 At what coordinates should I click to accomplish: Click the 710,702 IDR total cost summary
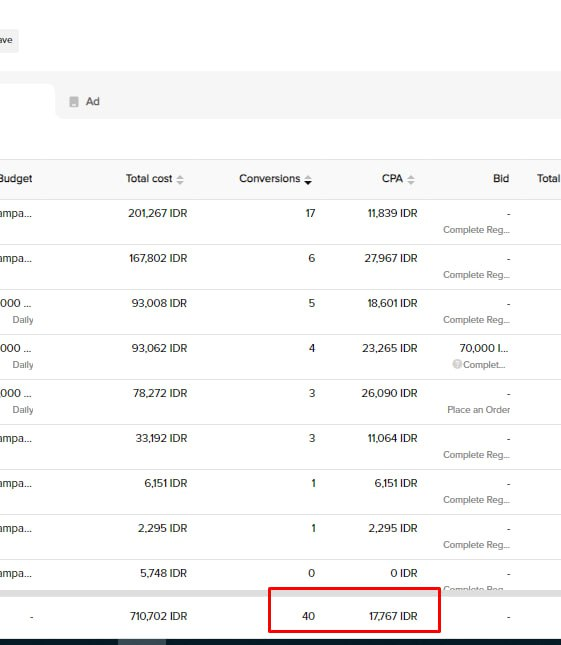pyautogui.click(x=158, y=616)
